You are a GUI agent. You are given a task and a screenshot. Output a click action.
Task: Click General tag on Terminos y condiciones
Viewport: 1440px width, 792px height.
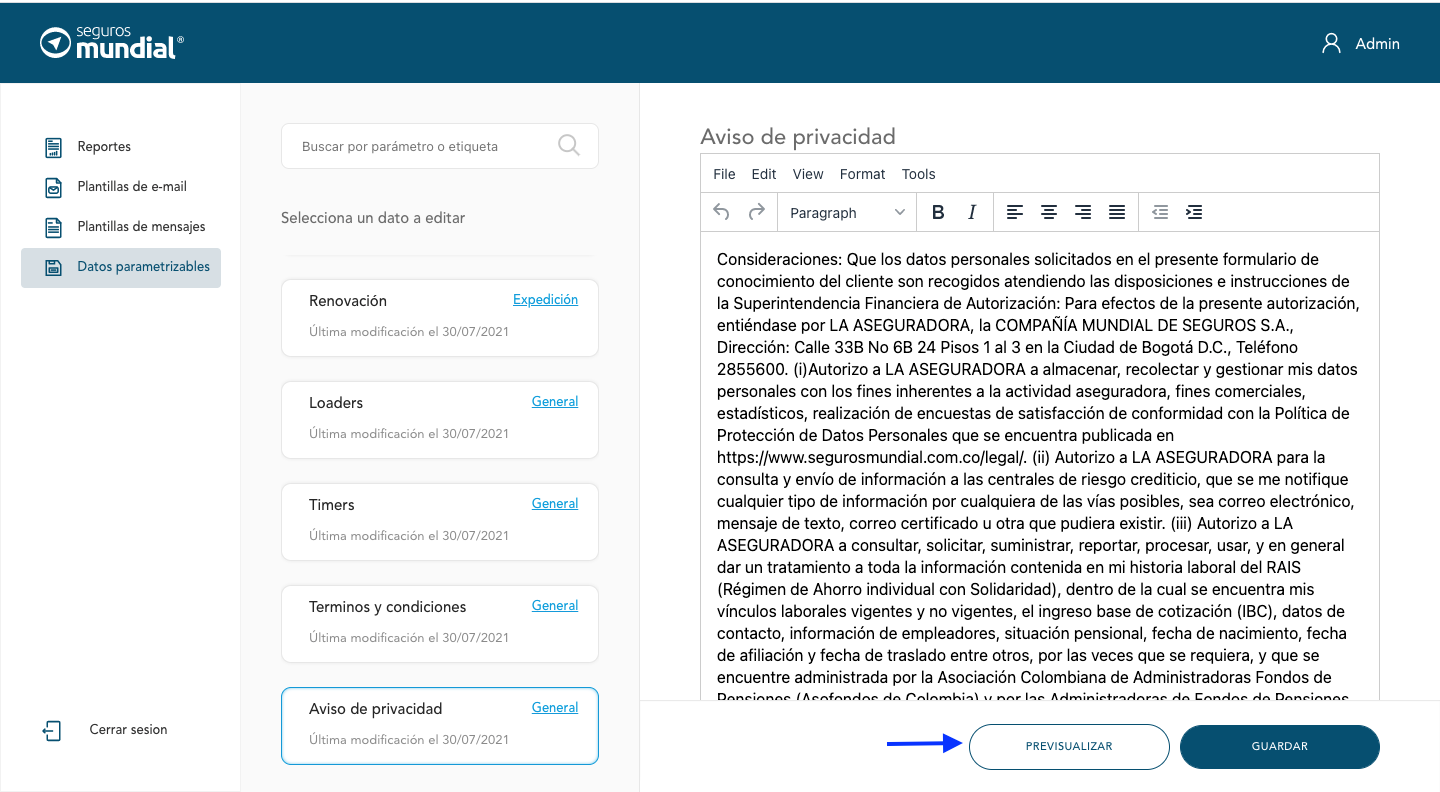click(555, 605)
